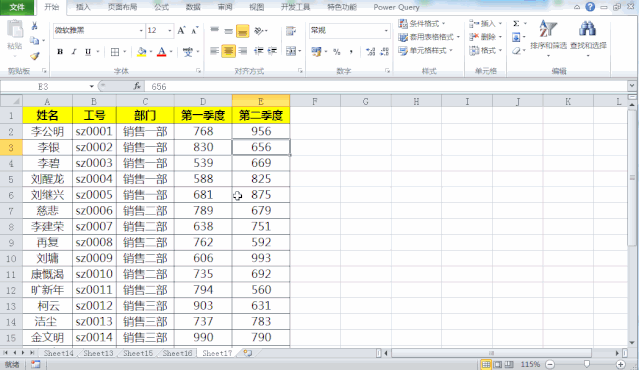Open the font size dropdown
639x370 pixels.
point(170,31)
